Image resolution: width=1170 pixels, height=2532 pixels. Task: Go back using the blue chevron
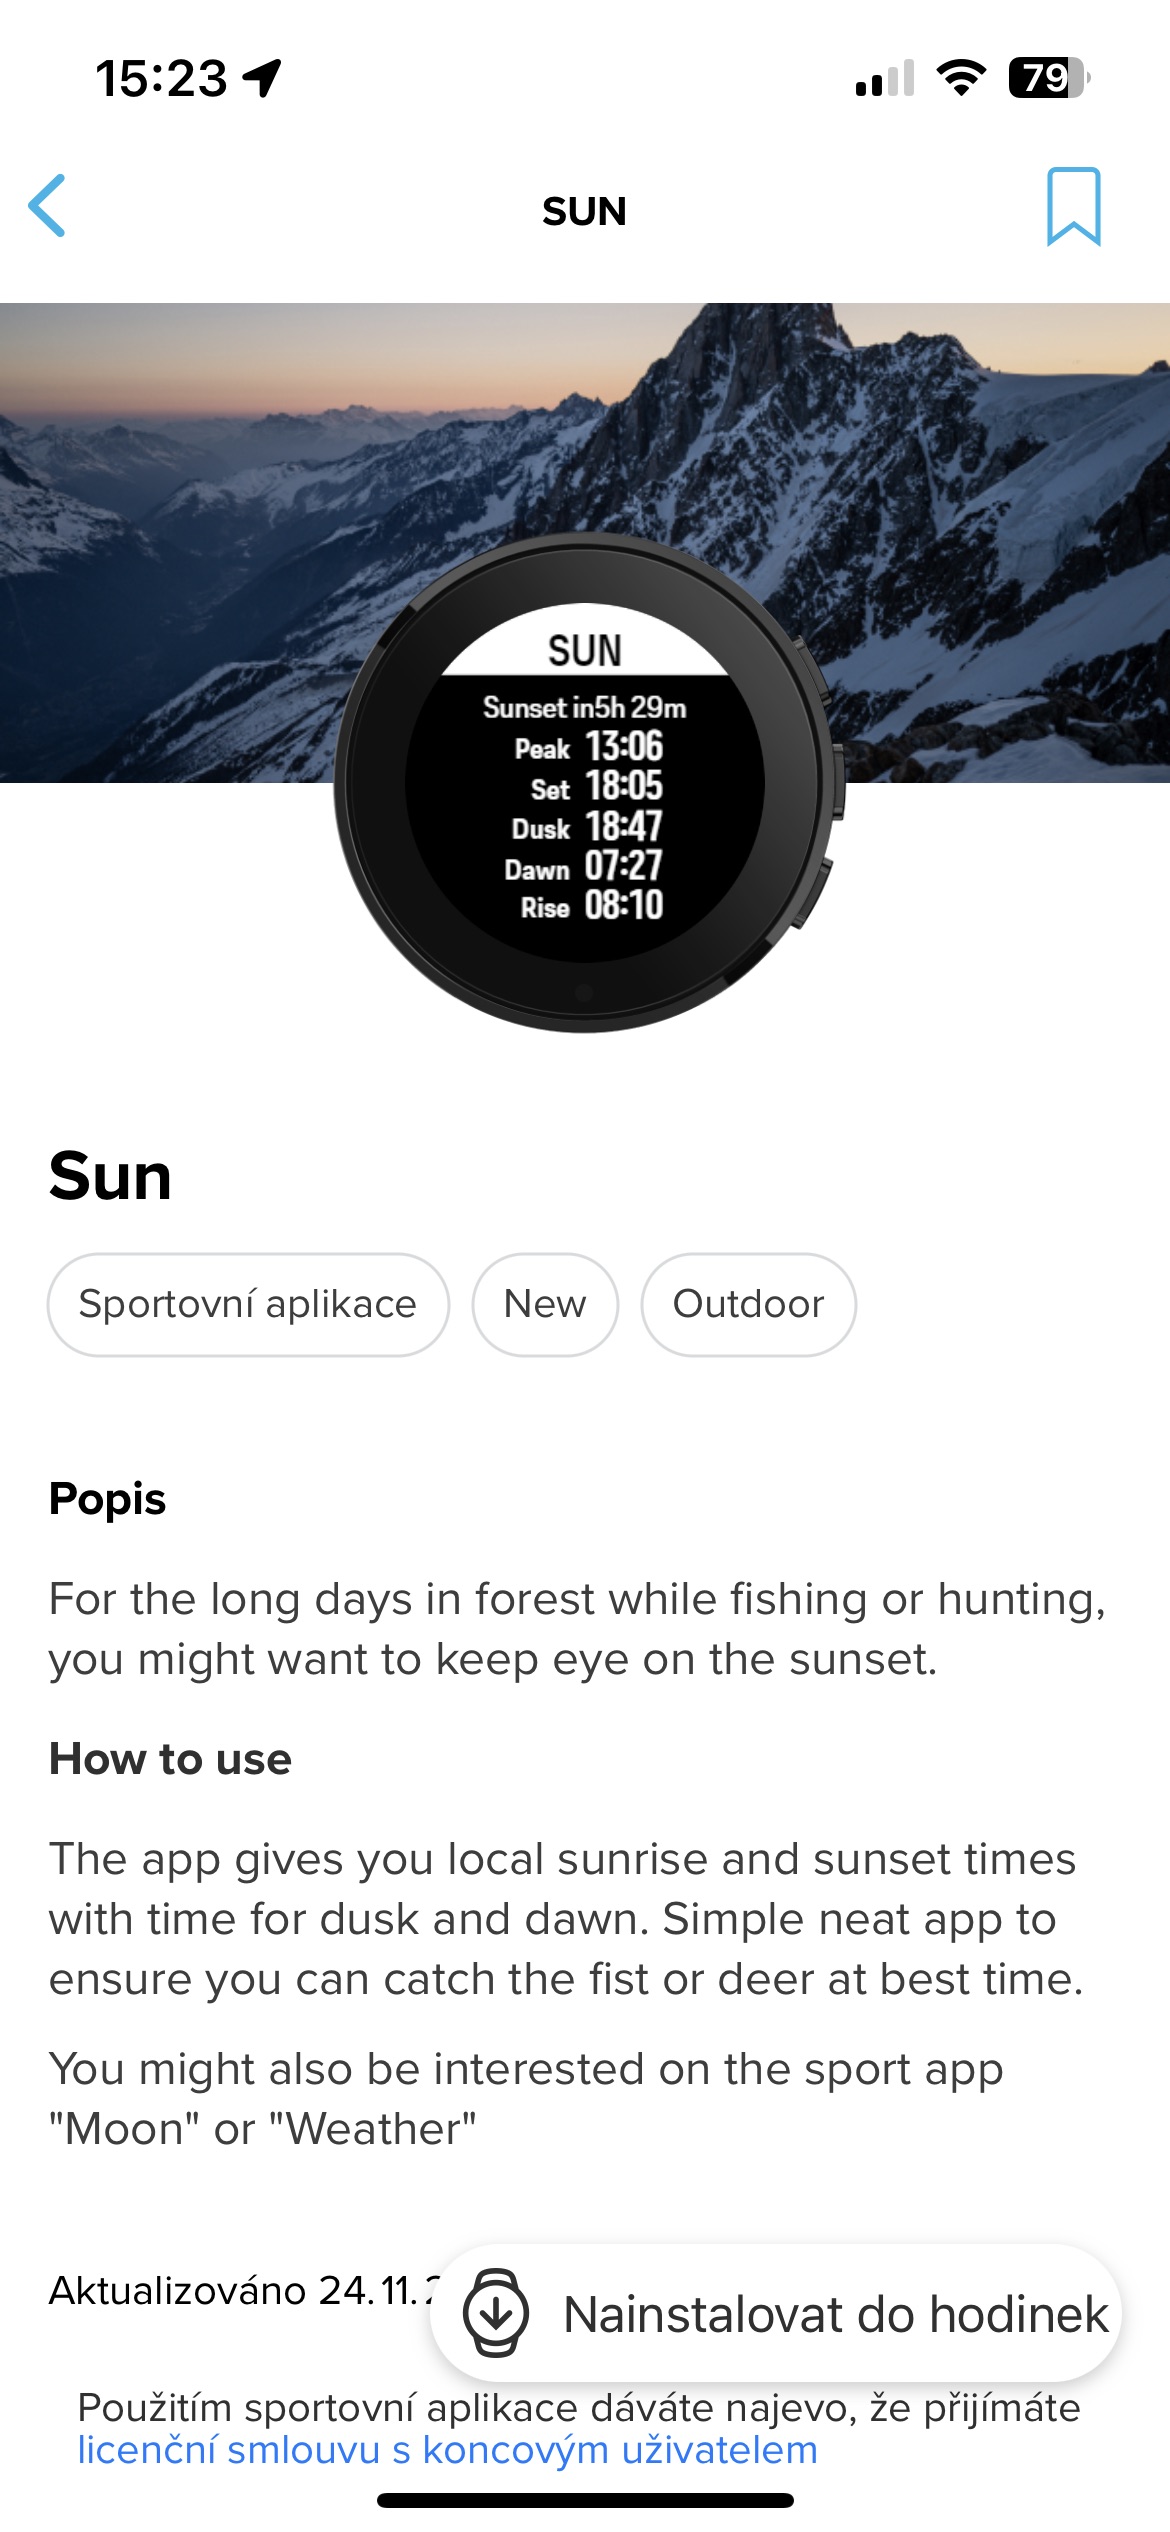[x=48, y=206]
